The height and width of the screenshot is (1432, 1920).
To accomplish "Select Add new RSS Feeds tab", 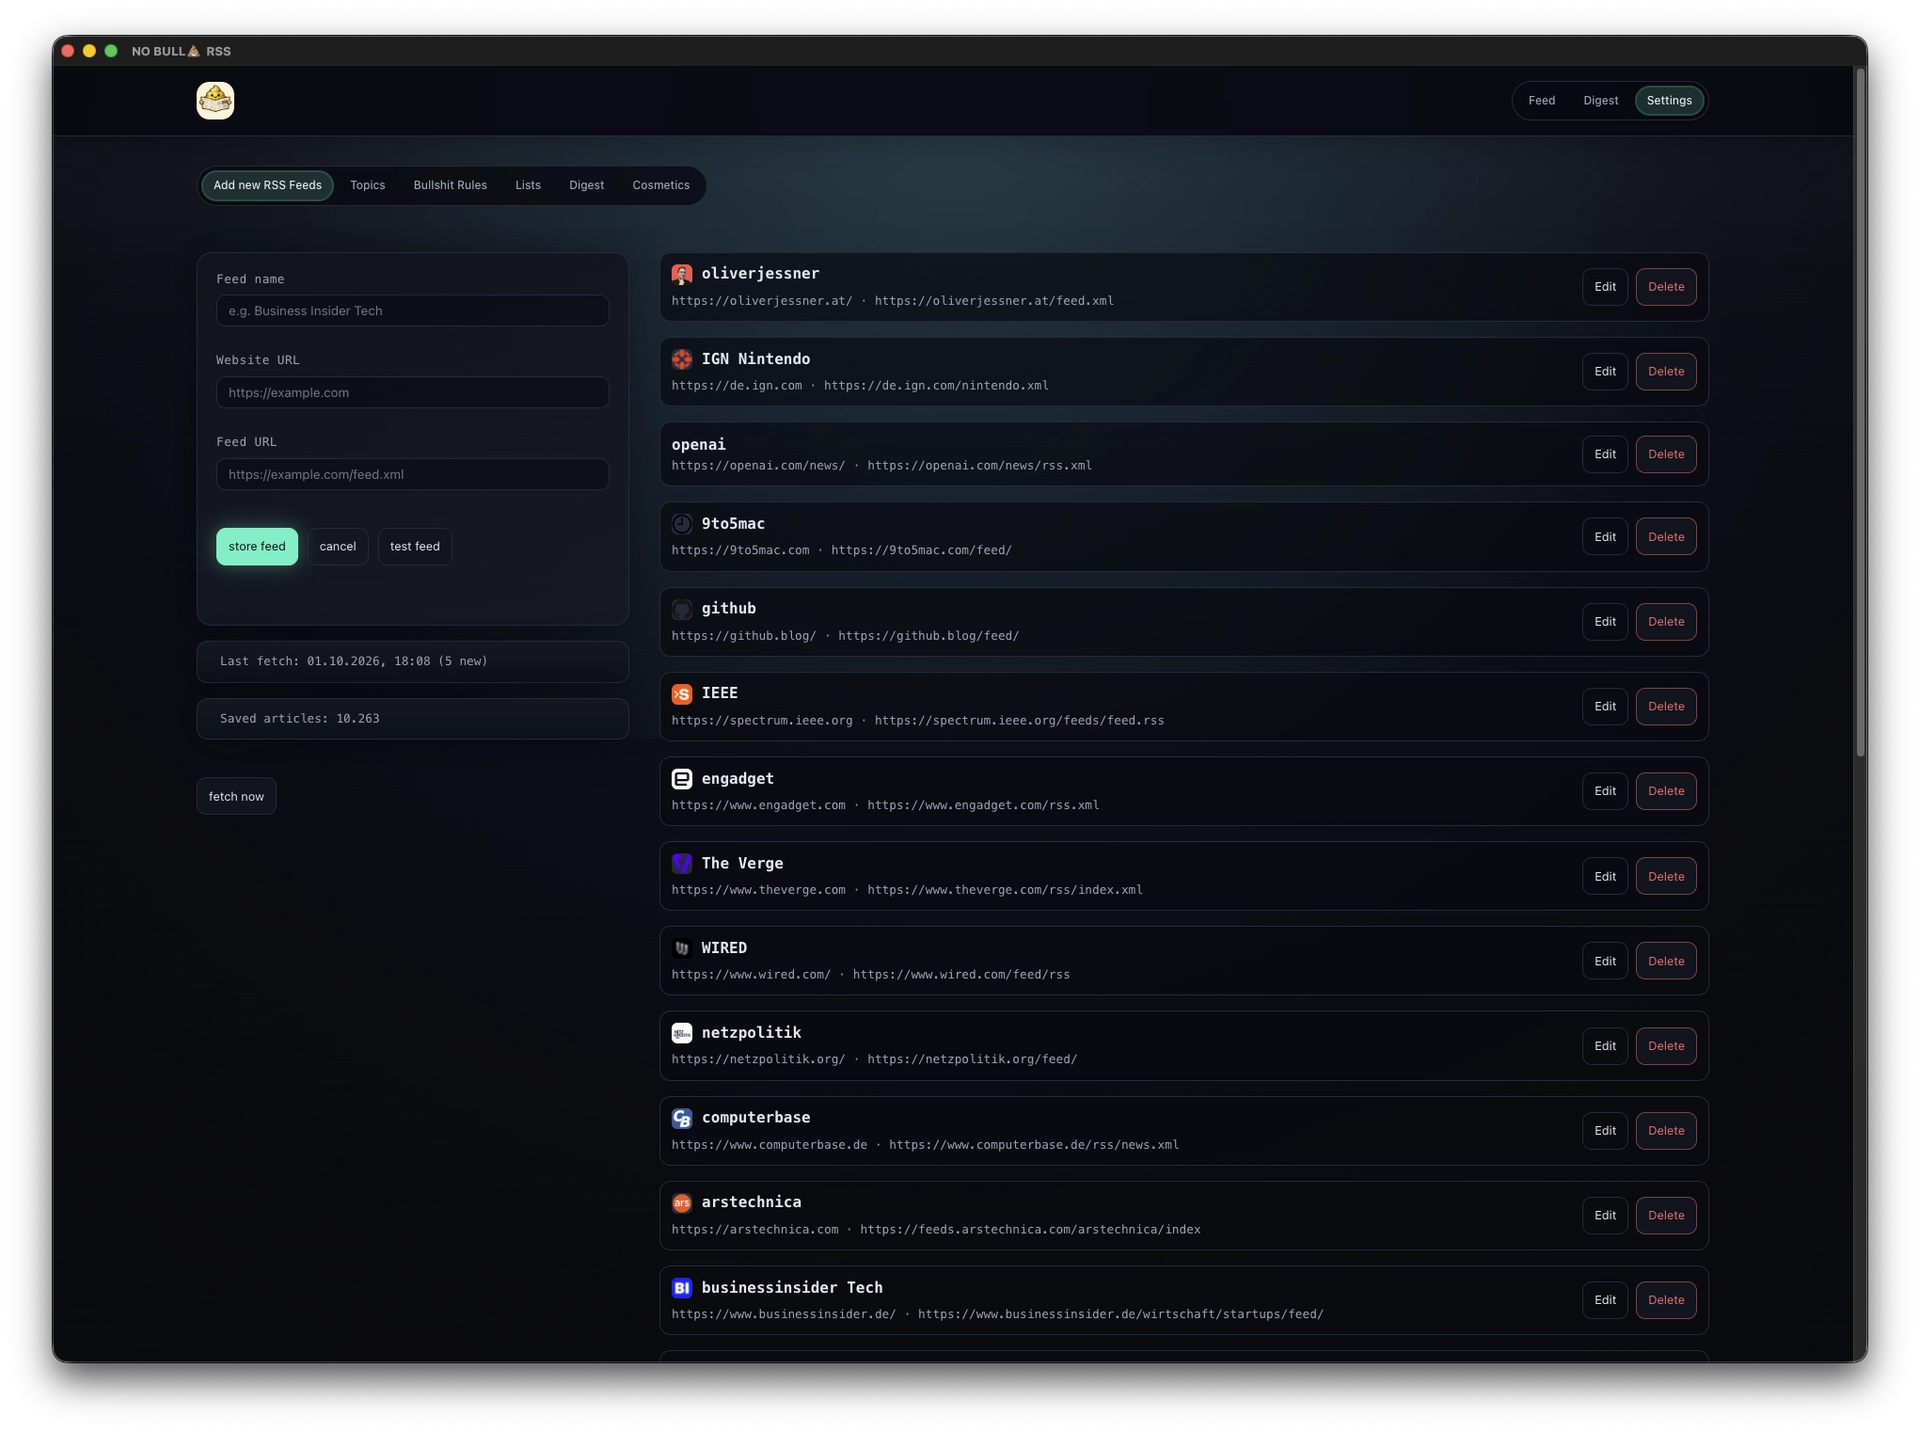I will pyautogui.click(x=267, y=185).
